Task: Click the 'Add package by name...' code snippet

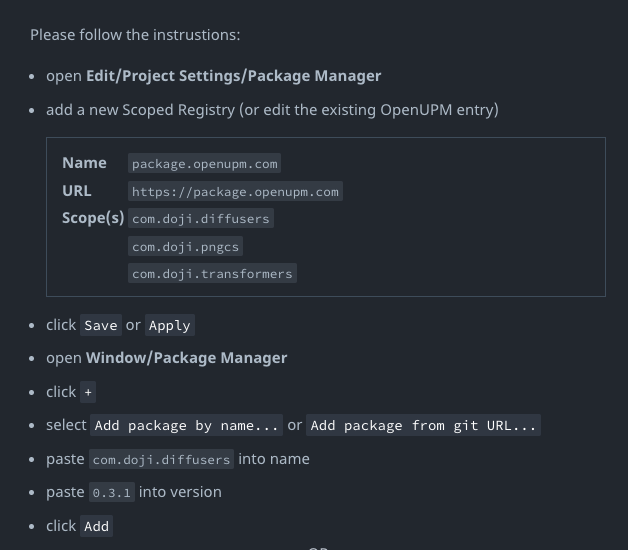Action: [187, 425]
